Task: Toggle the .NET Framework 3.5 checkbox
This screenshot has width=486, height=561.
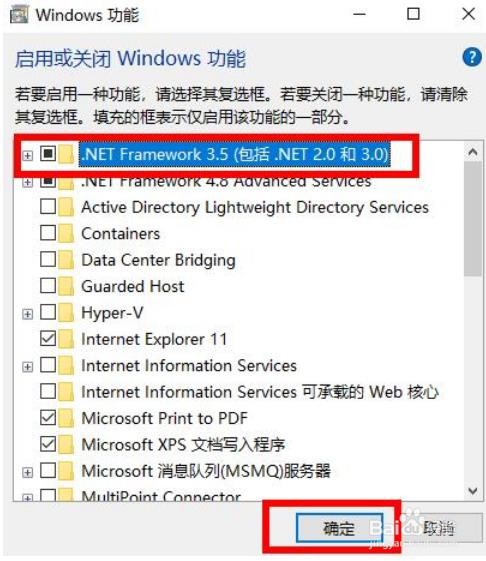Action: click(x=48, y=154)
